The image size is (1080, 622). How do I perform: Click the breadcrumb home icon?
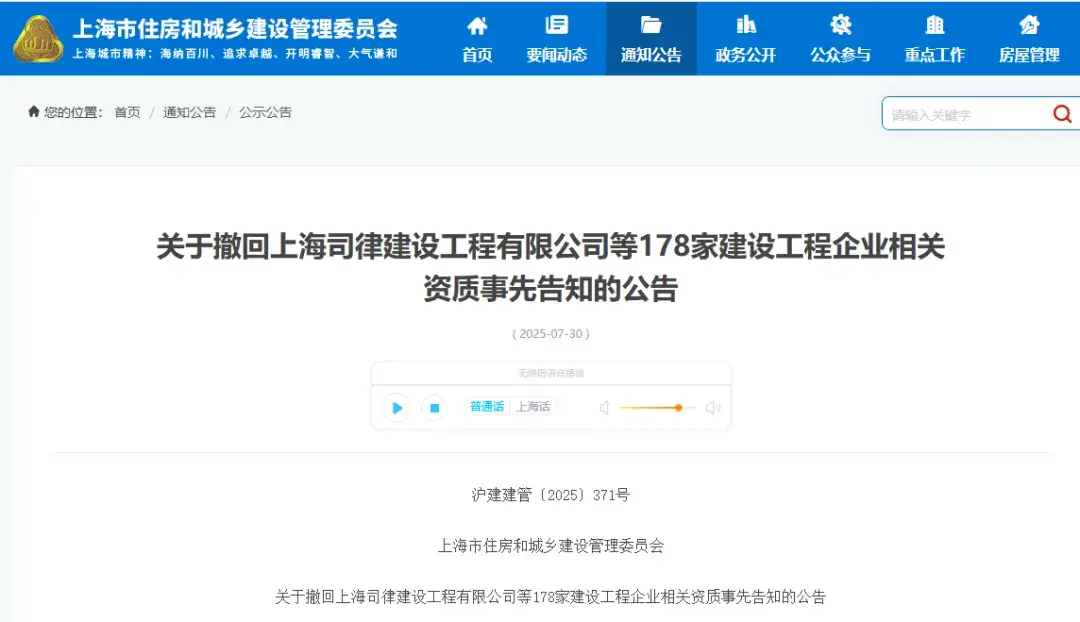point(33,112)
